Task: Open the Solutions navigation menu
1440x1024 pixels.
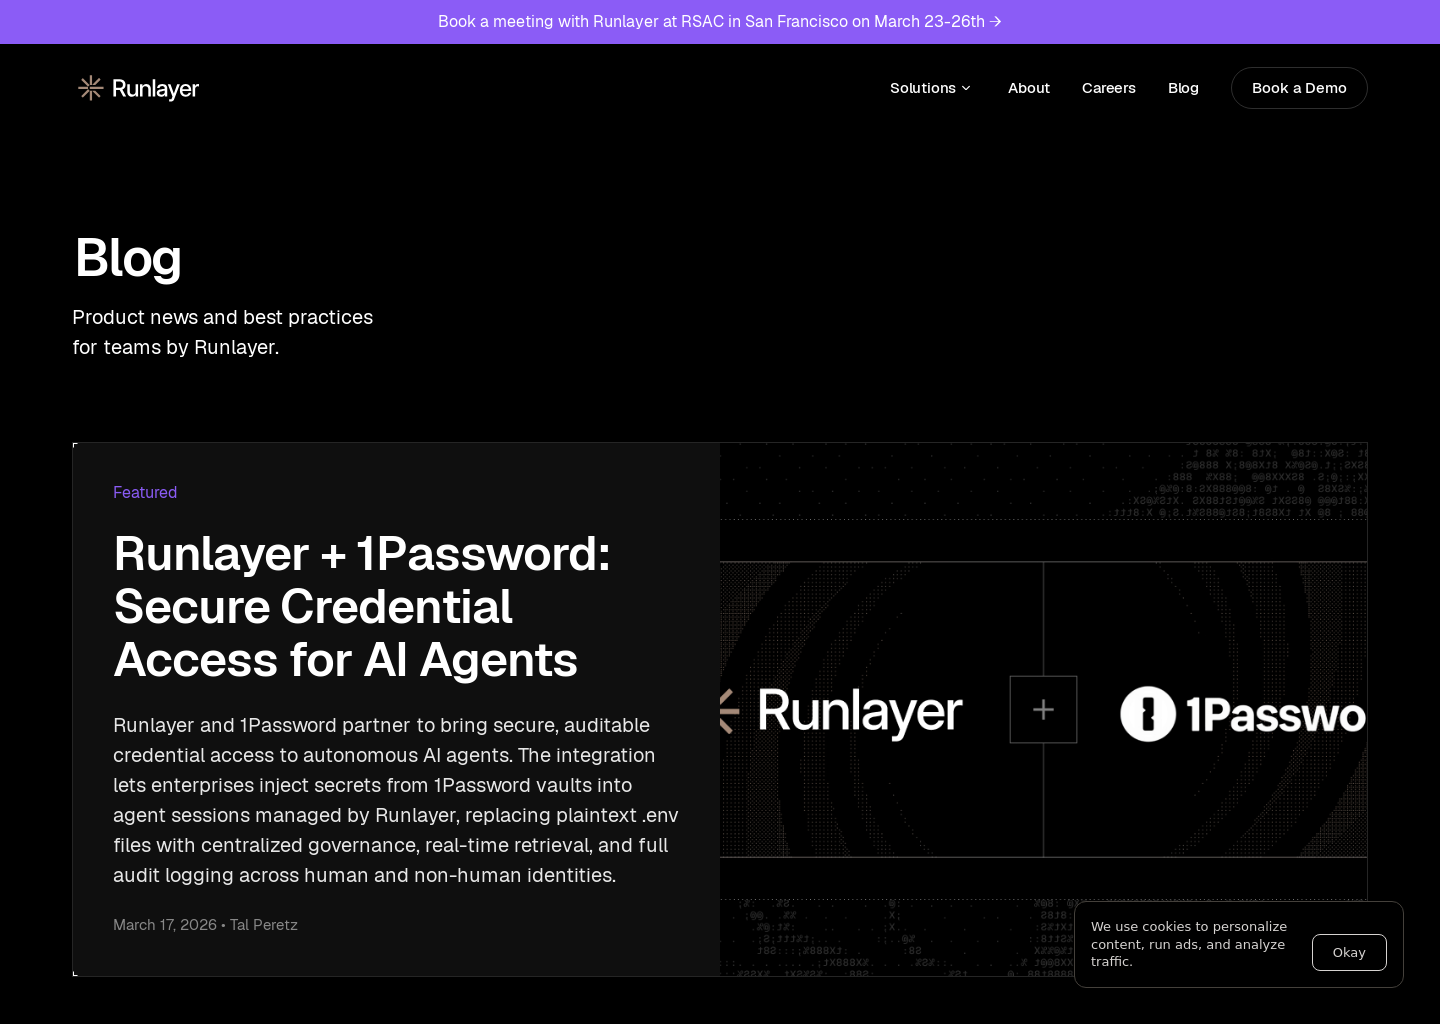Action: point(923,88)
